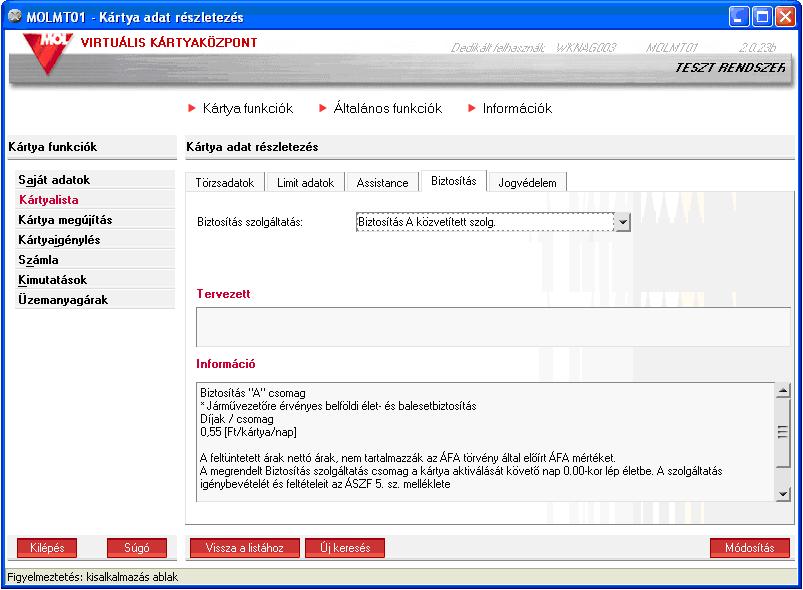Open the Kártya funkciók top menu
Image resolution: width=803 pixels, height=590 pixels.
coord(241,108)
